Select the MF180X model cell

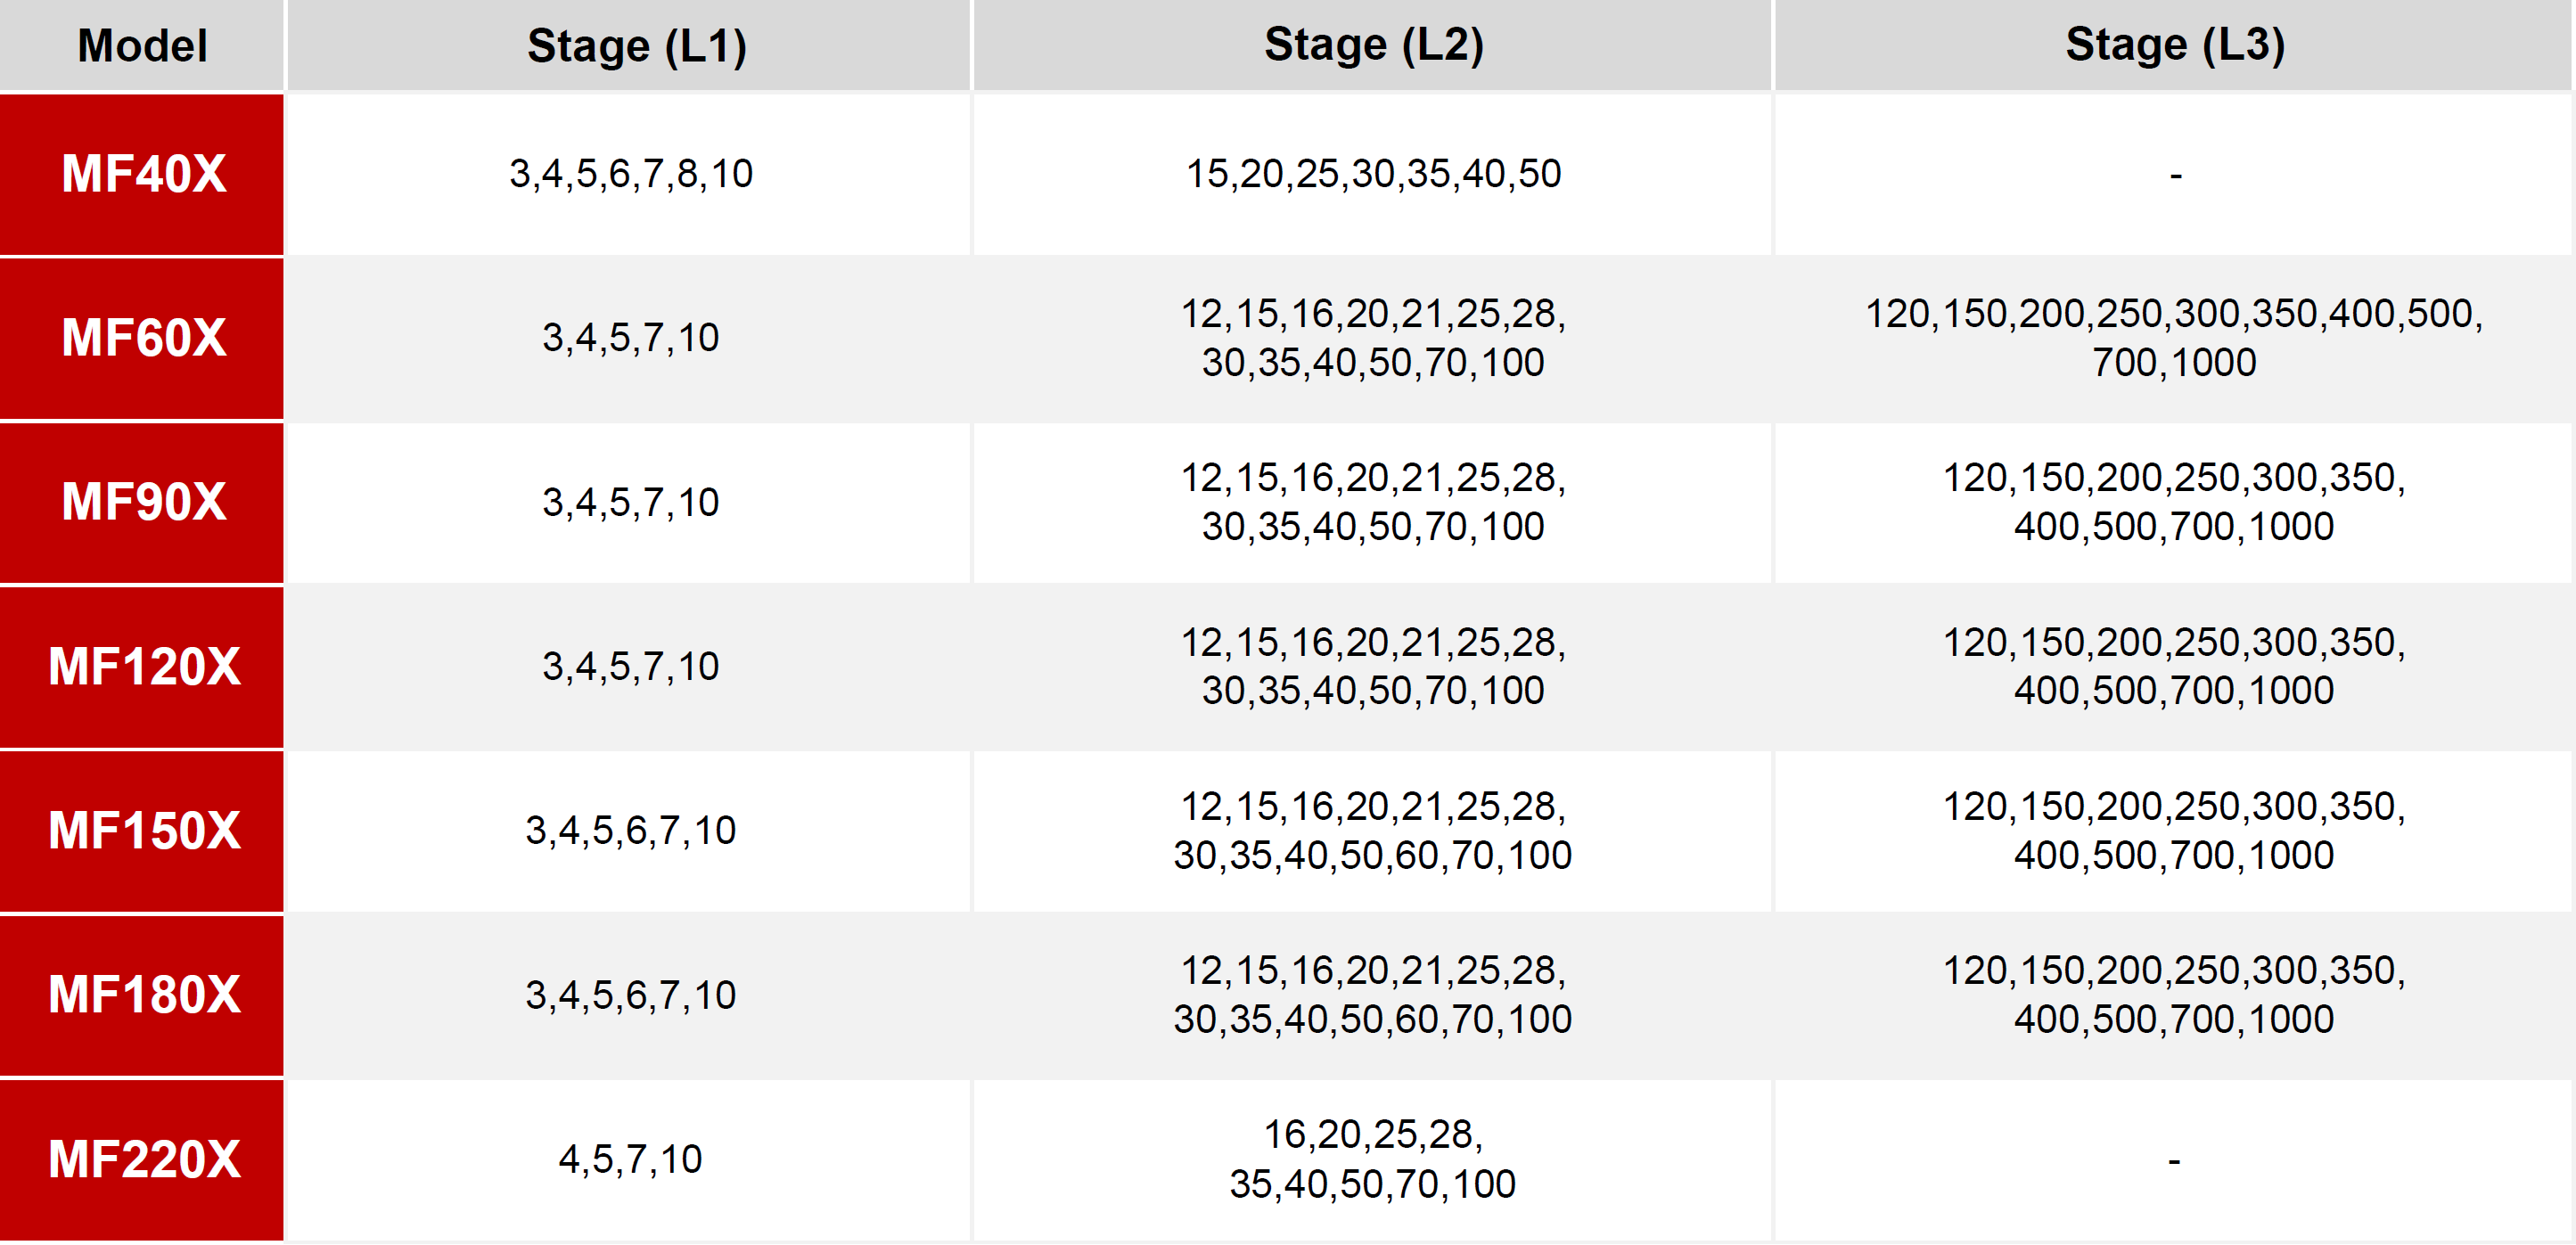[142, 995]
